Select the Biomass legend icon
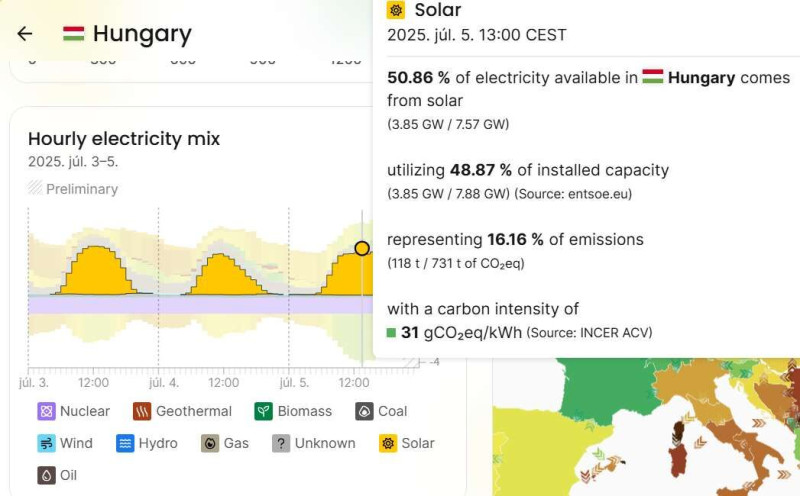 pos(264,411)
